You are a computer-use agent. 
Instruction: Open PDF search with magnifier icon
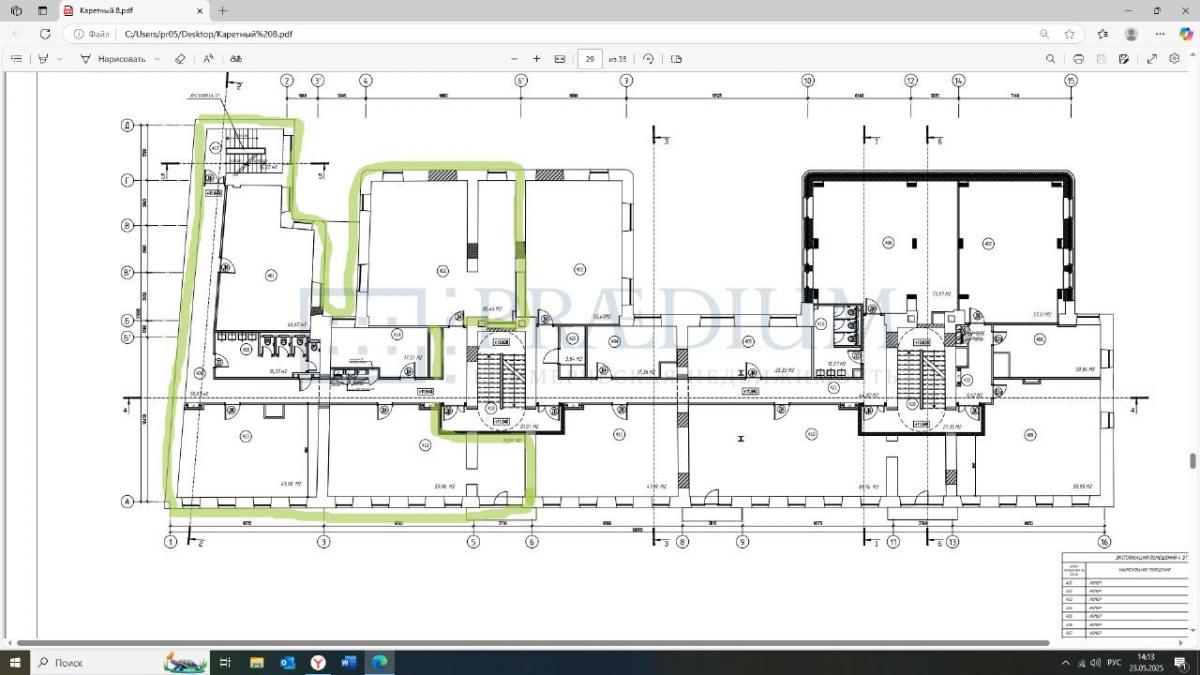click(1050, 59)
